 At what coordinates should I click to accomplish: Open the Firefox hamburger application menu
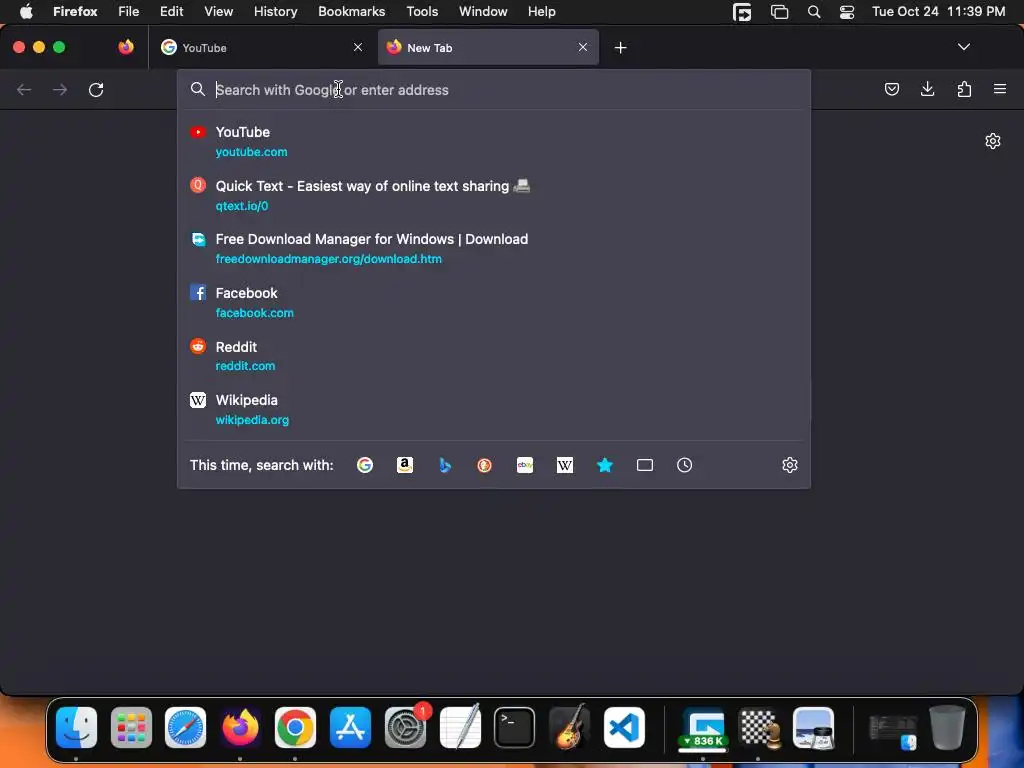[x=1000, y=89]
